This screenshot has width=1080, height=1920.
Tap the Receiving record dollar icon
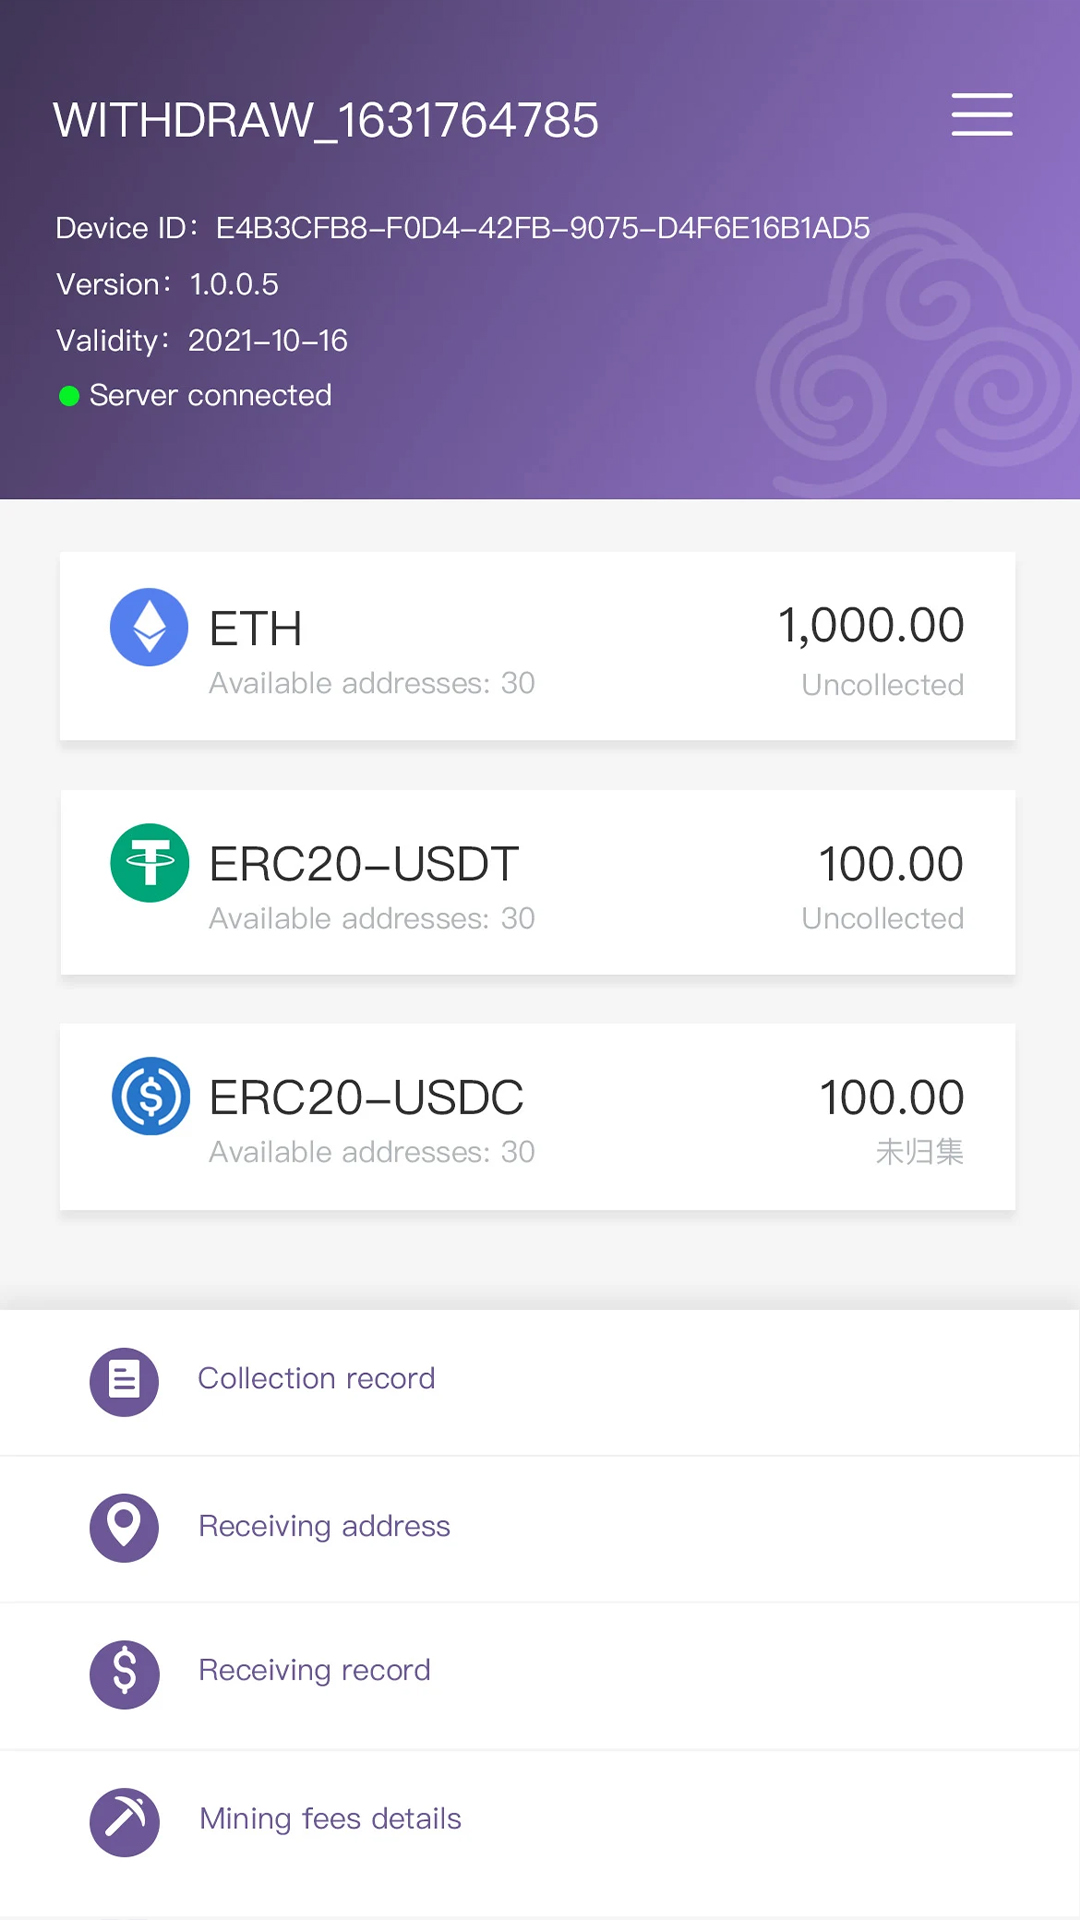(x=124, y=1674)
